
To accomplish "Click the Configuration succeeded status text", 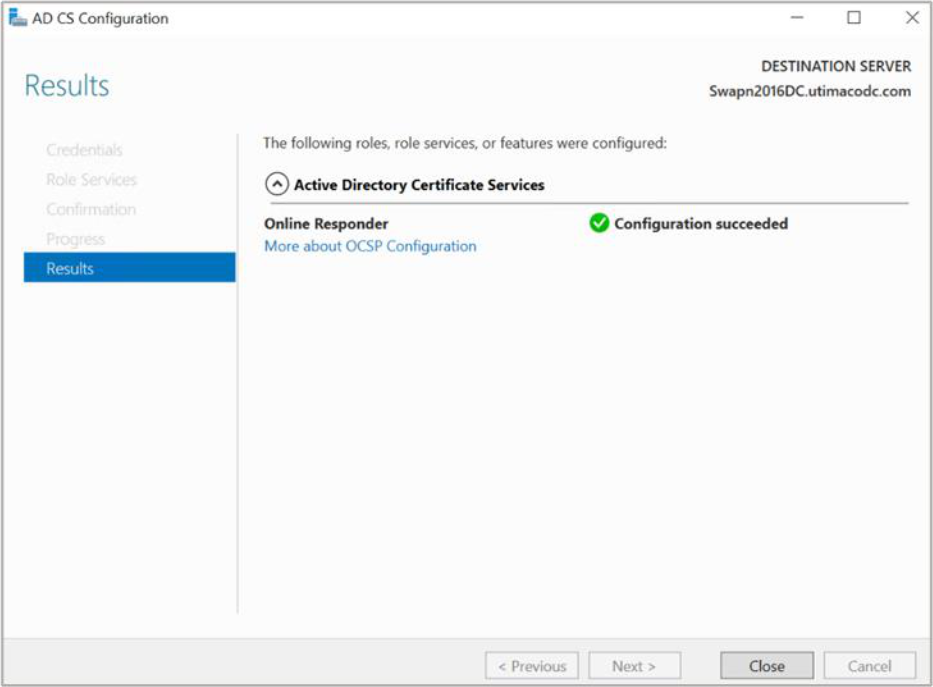I will coord(700,224).
